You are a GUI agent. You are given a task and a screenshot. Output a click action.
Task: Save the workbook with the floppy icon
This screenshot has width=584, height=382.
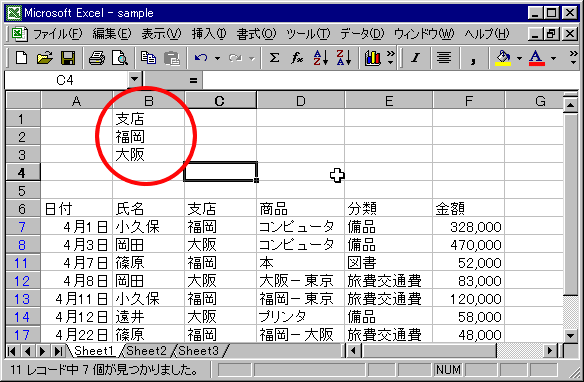click(68, 58)
